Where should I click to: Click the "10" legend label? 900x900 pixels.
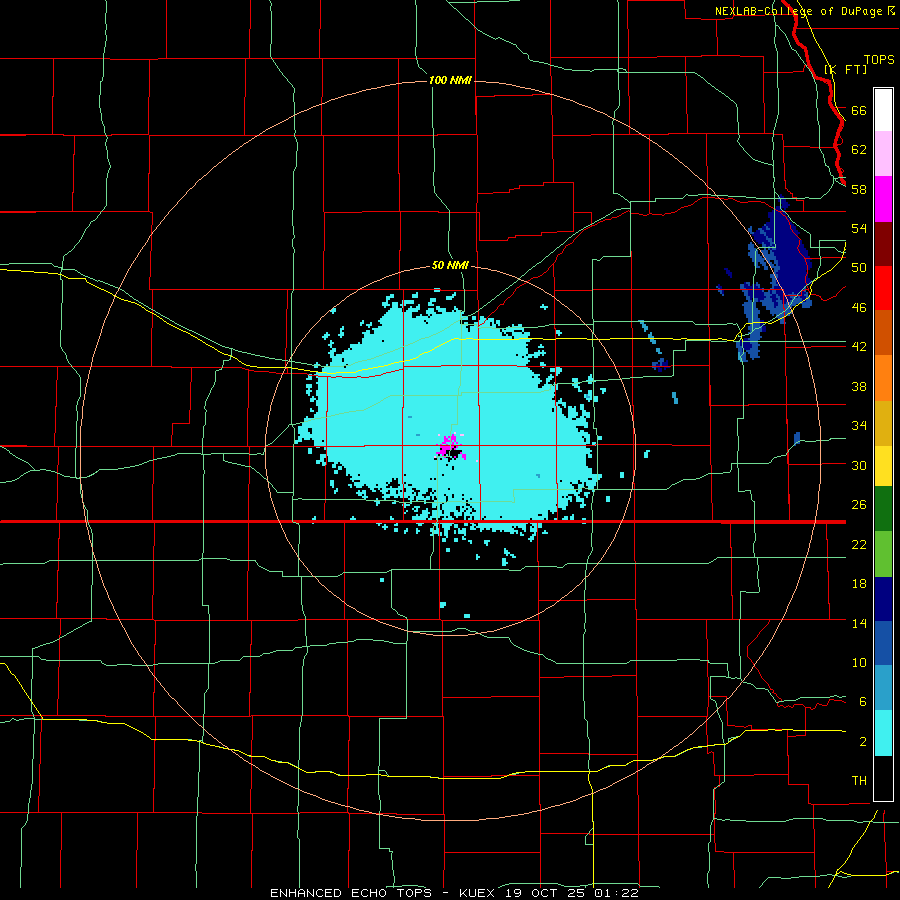tap(859, 662)
